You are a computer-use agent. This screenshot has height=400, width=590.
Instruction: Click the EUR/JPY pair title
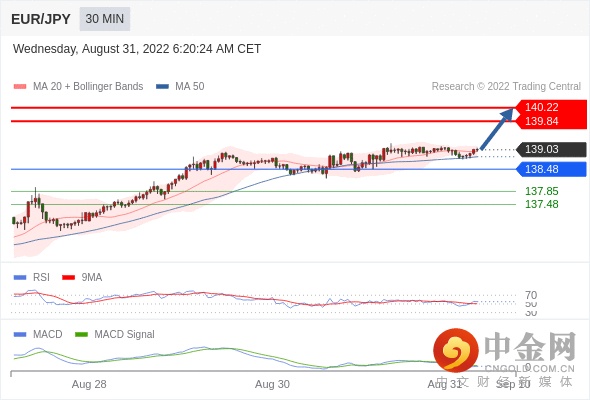pos(41,19)
